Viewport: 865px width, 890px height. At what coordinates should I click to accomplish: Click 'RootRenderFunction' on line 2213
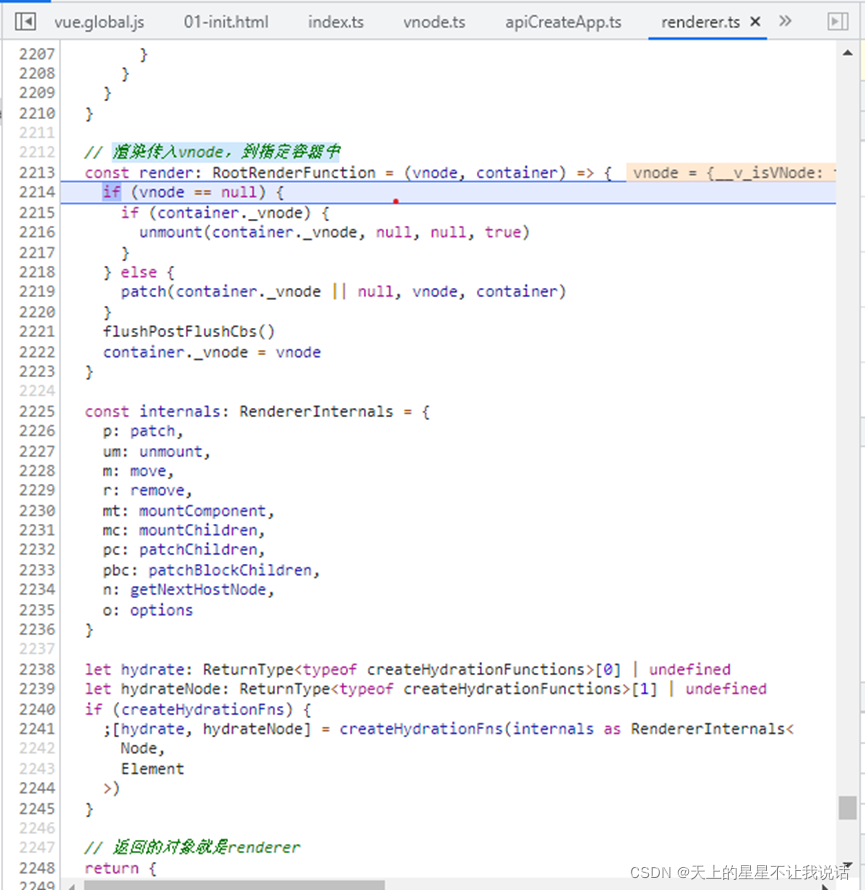[294, 173]
